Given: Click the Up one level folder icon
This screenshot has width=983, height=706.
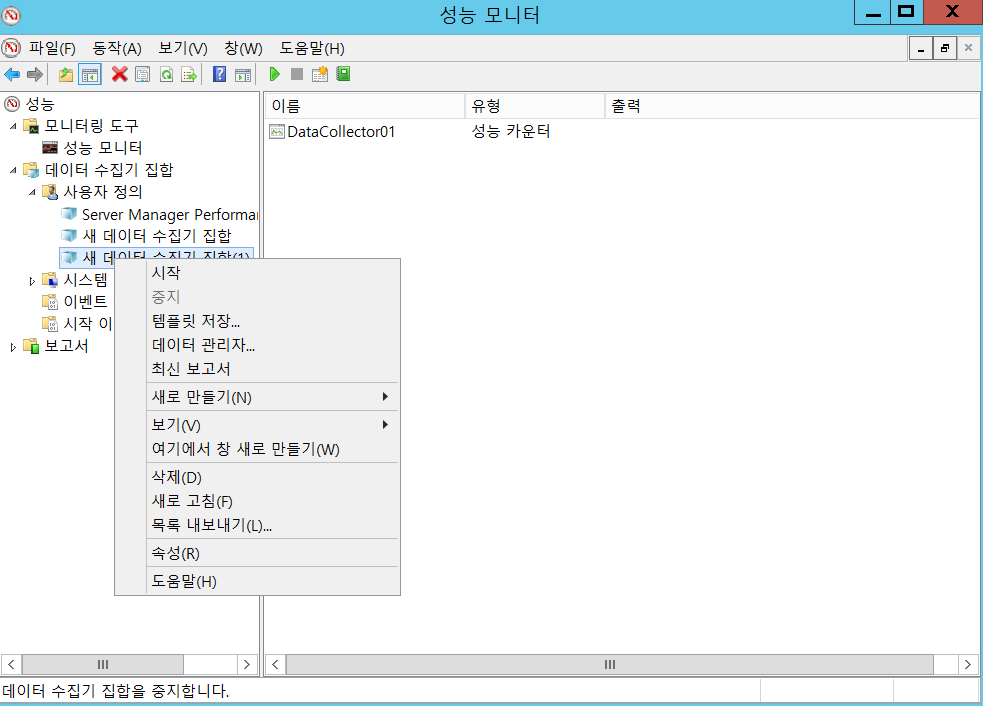Looking at the screenshot, I should coord(66,75).
